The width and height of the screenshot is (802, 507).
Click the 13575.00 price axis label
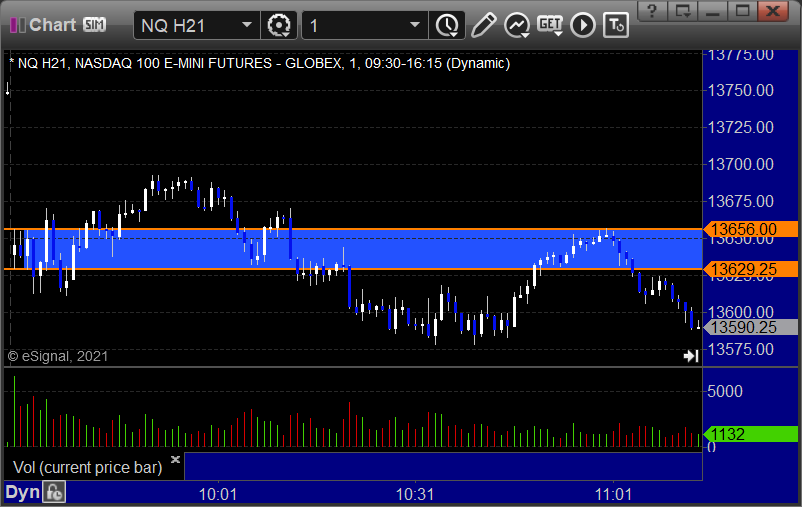(741, 349)
